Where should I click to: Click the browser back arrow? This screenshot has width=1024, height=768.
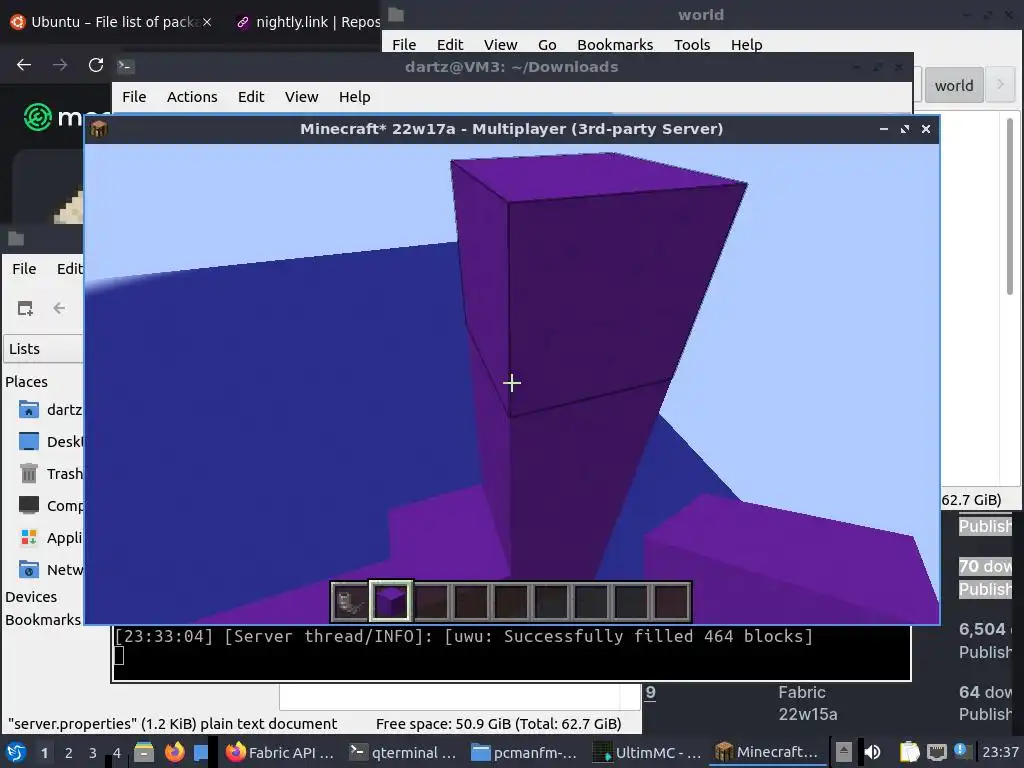click(x=24, y=65)
